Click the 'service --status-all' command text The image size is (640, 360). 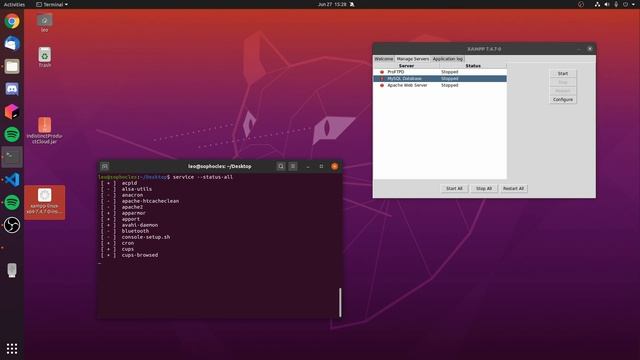[x=203, y=177]
